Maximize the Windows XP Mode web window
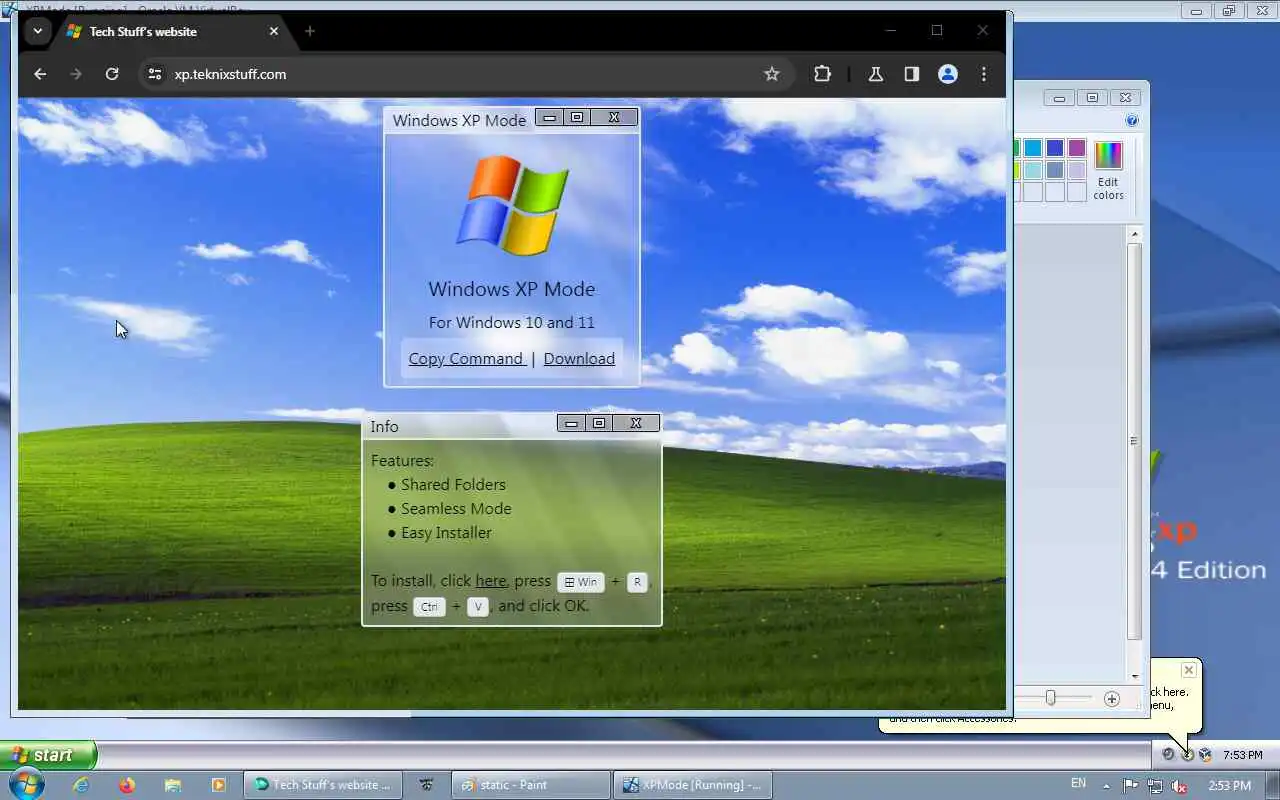 (x=577, y=117)
